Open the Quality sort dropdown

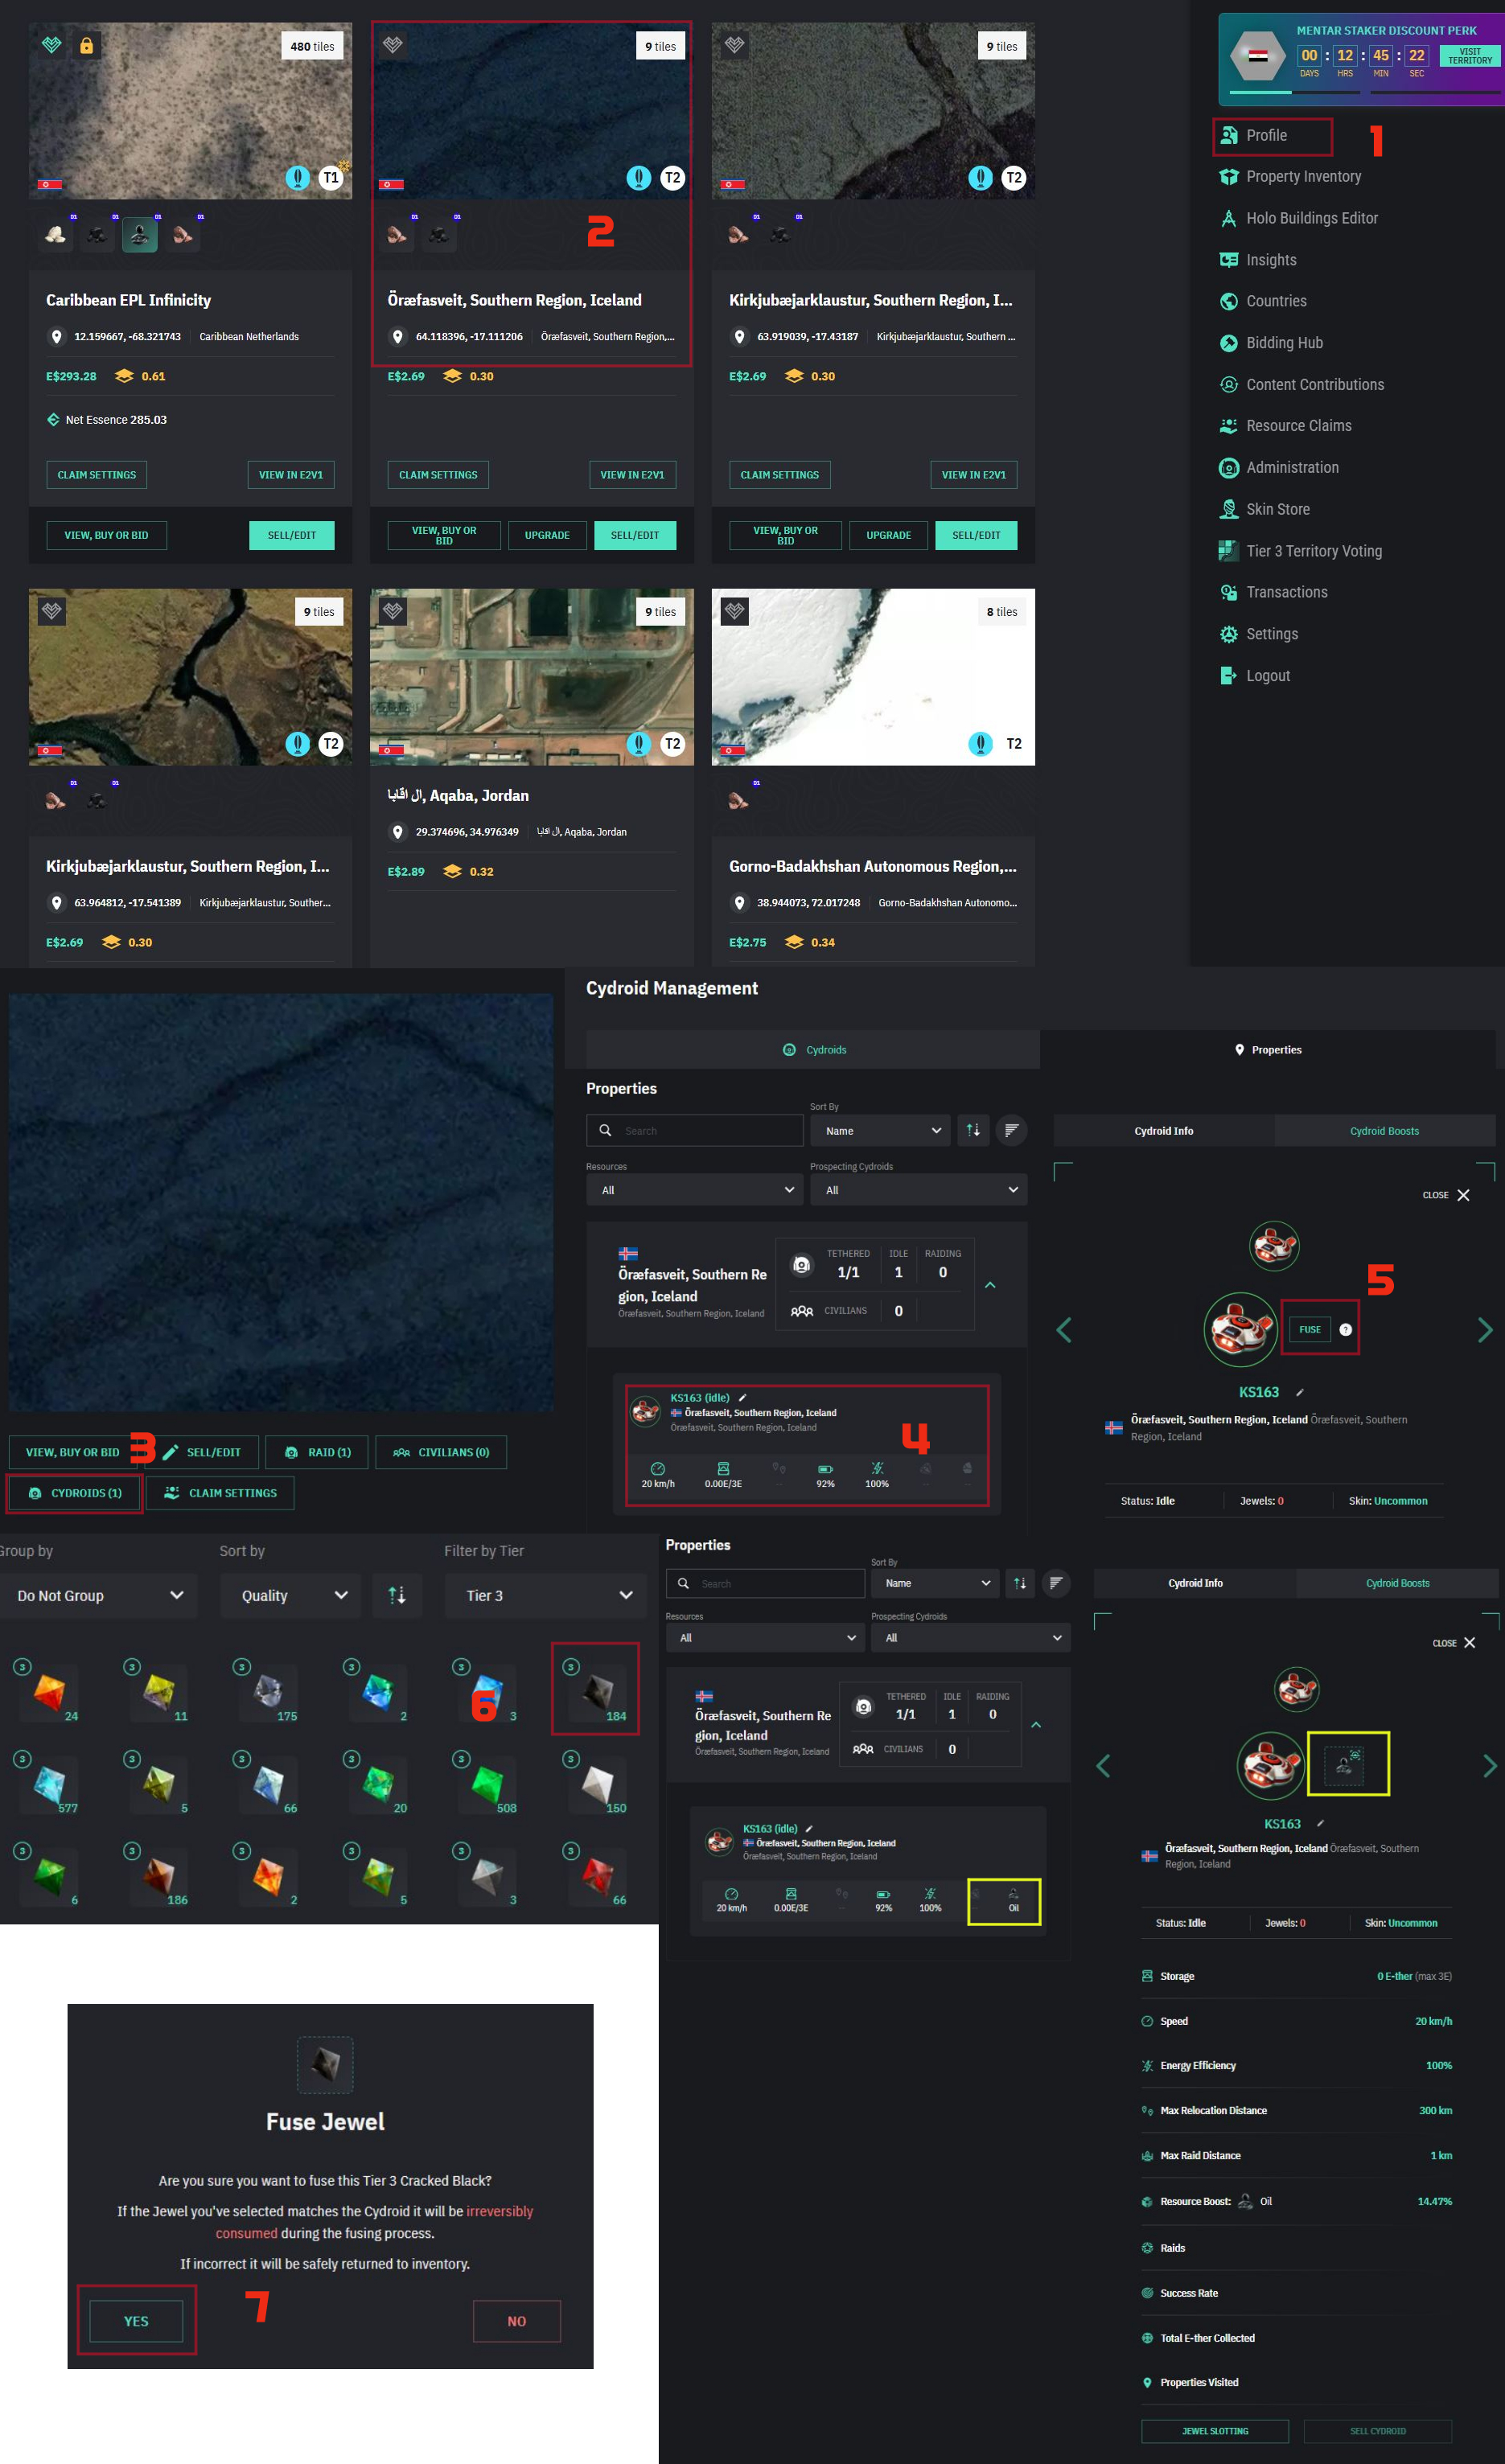coord(292,1595)
